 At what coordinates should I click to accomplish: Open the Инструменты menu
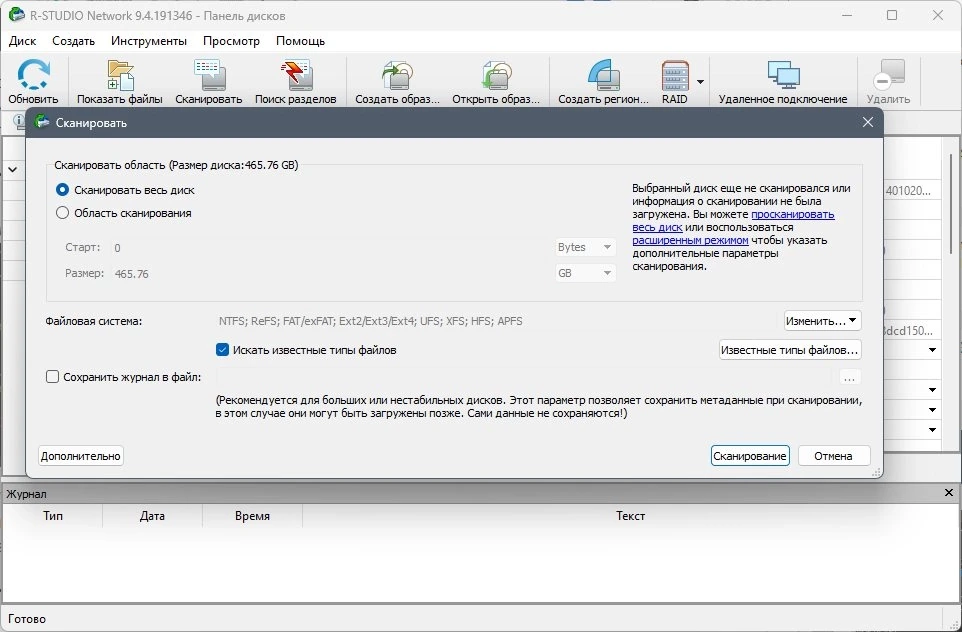pyautogui.click(x=149, y=41)
